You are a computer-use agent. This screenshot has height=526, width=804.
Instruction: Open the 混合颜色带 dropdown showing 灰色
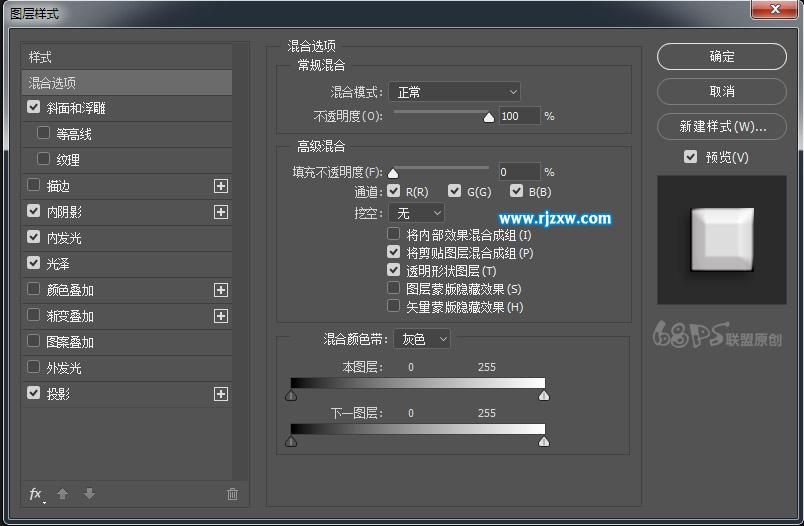click(x=422, y=339)
